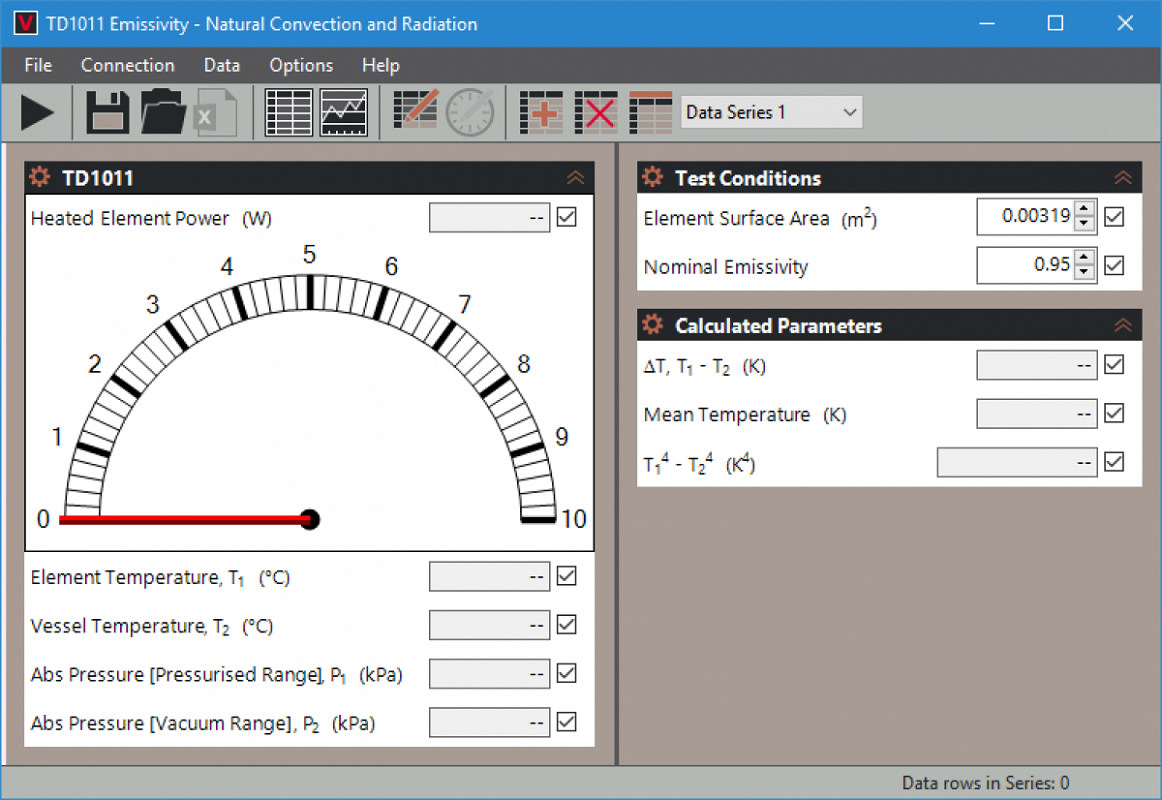Click the data series table icon beside the dropdown
Screen dimensions: 1162x800
pos(651,113)
